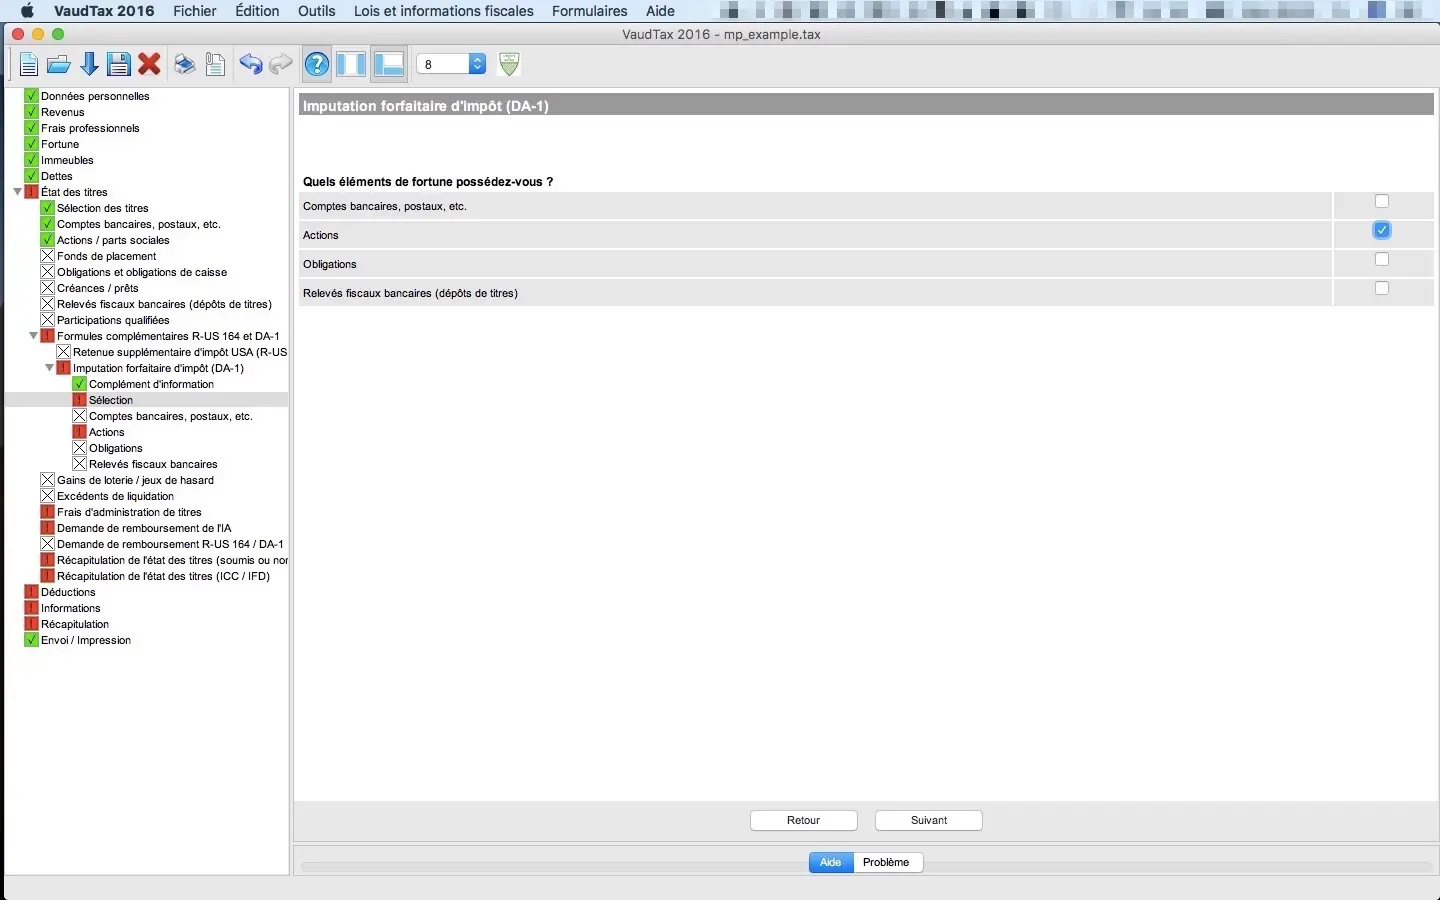This screenshot has width=1440, height=900.
Task: Click the blue down arrow import icon
Action: click(89, 65)
